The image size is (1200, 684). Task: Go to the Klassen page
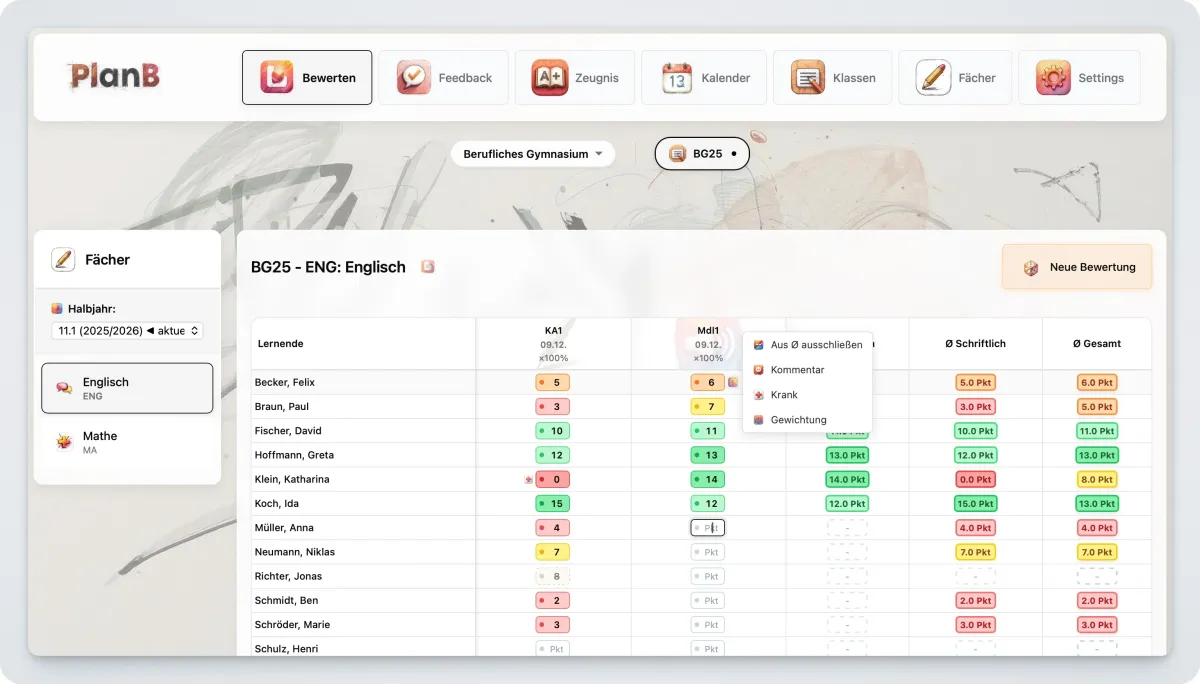pyautogui.click(x=833, y=78)
